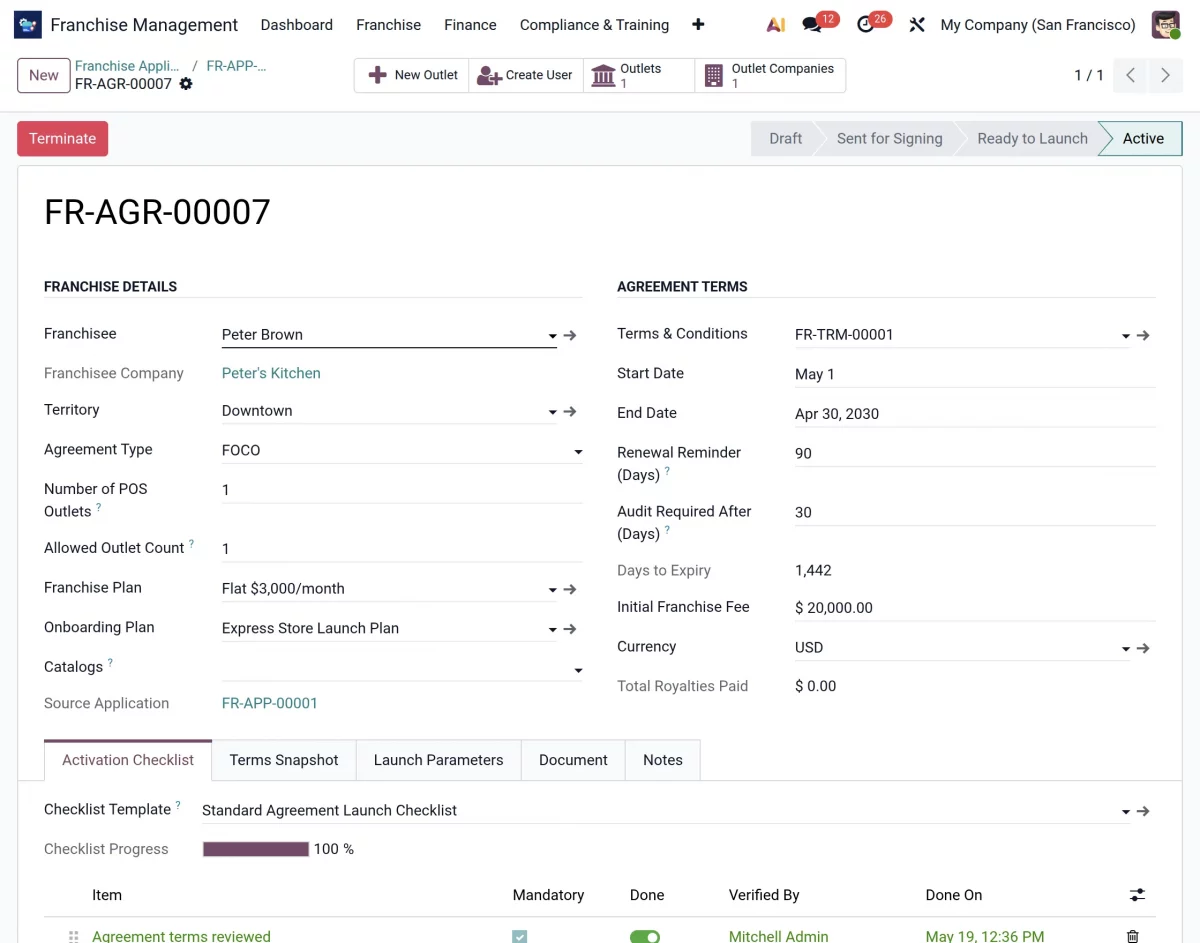This screenshot has width=1200, height=943.
Task: Open the Outlets stat button
Action: point(638,75)
